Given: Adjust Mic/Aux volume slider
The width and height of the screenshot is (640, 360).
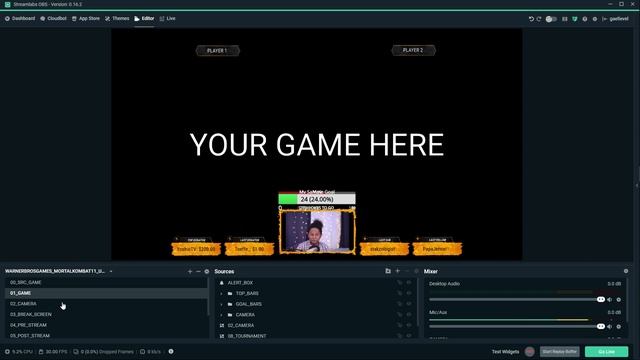Looking at the screenshot, I should (517, 327).
